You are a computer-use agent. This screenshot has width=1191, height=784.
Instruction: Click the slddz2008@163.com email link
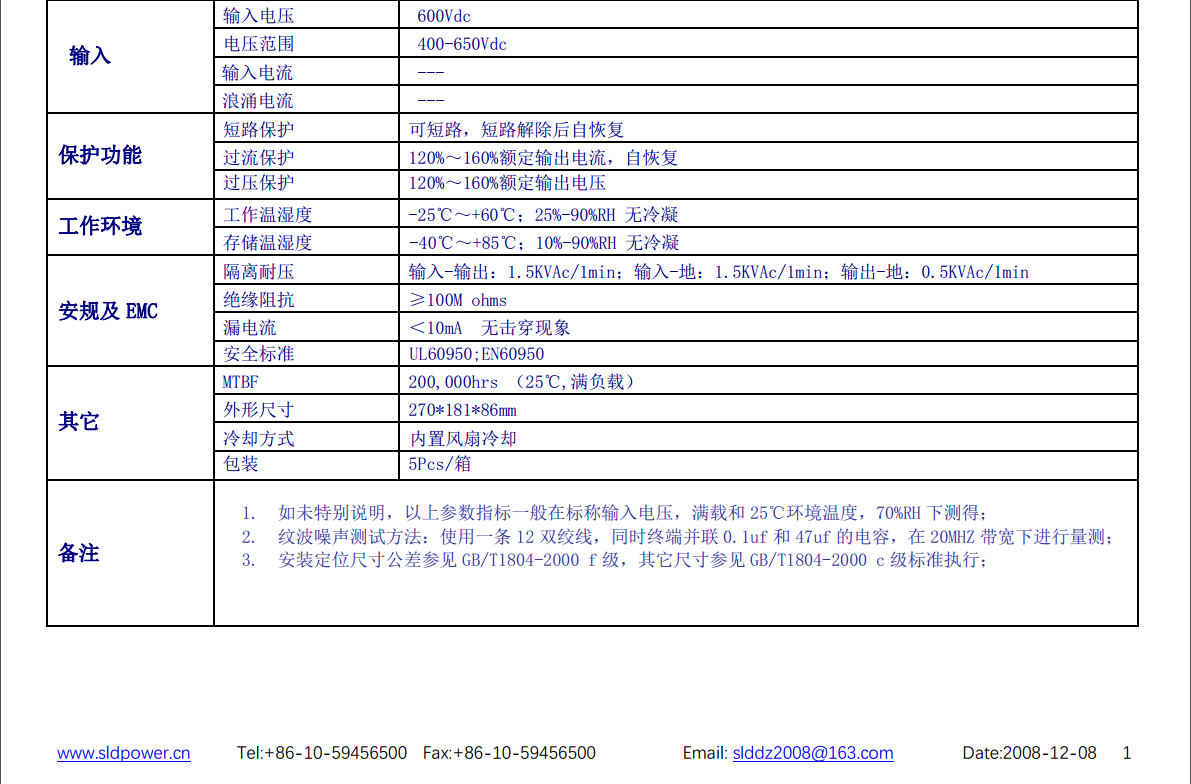click(x=812, y=753)
